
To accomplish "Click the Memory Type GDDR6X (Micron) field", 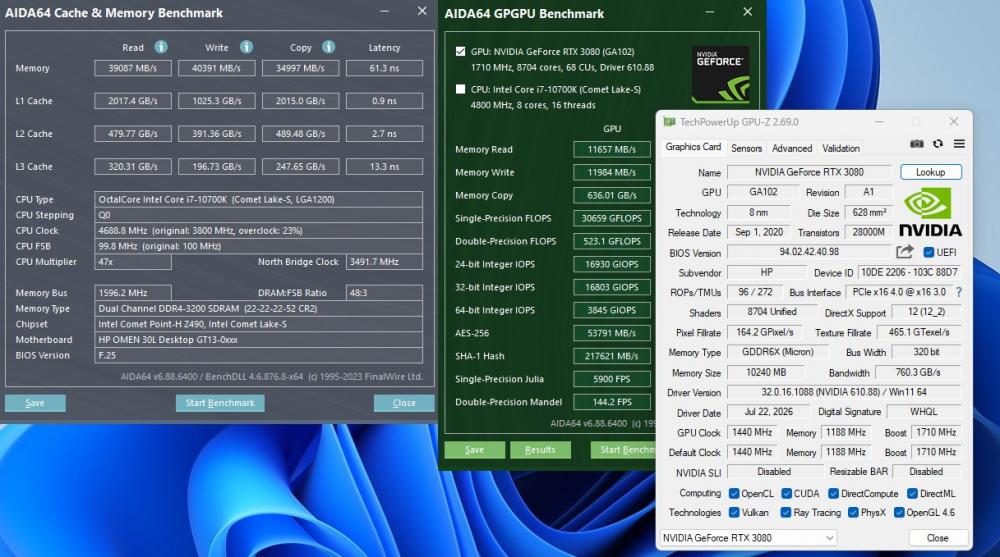I will (x=777, y=352).
